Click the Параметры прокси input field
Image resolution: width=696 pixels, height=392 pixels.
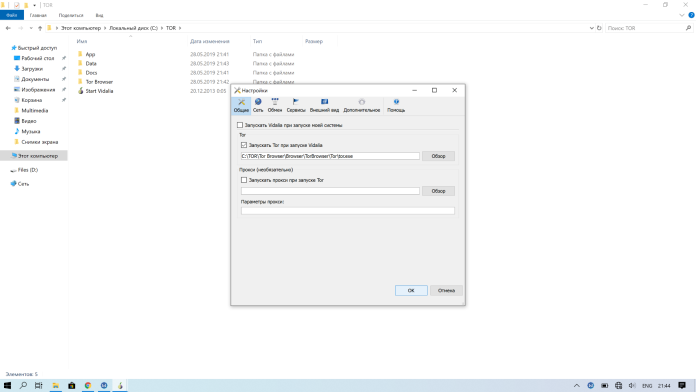coord(348,211)
